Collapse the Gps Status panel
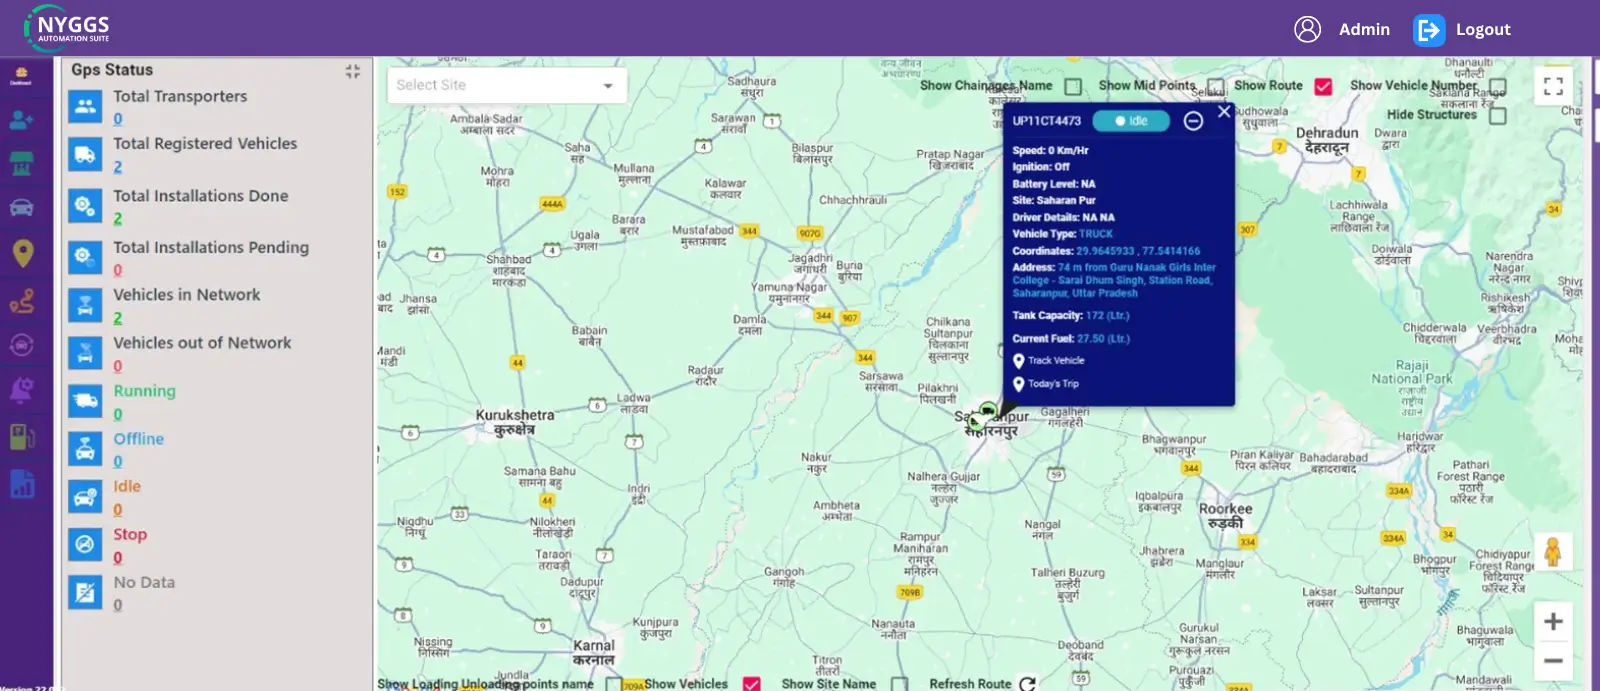This screenshot has height=691, width=1600. (x=352, y=71)
